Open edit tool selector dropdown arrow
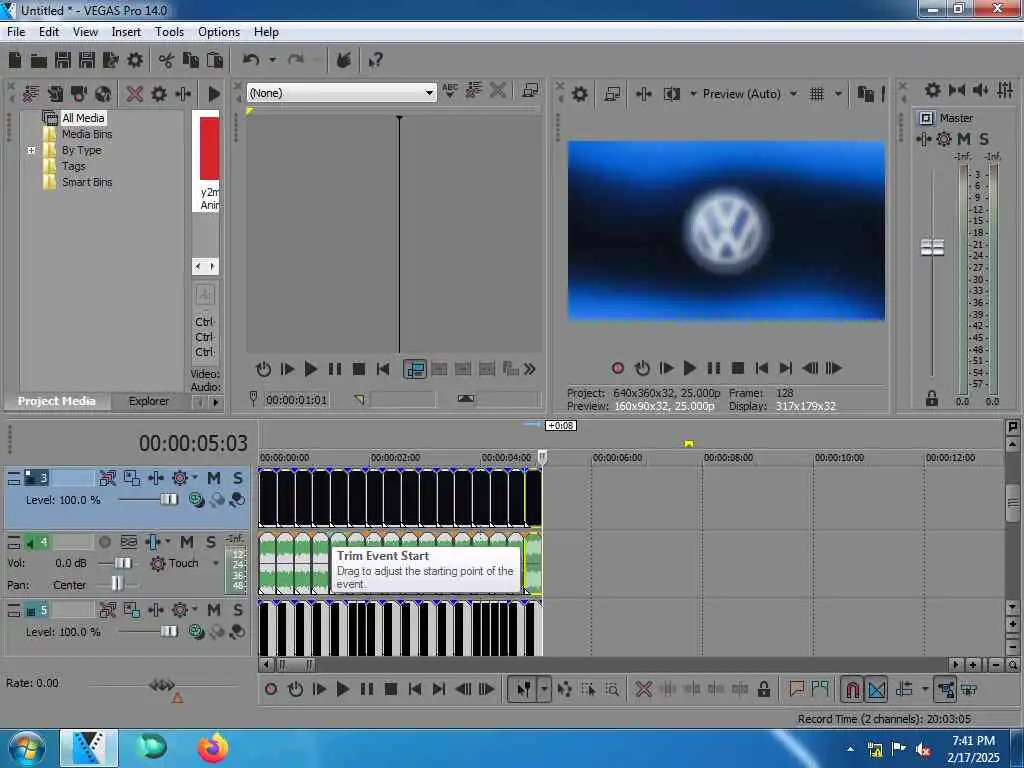This screenshot has height=768, width=1024. (x=544, y=689)
